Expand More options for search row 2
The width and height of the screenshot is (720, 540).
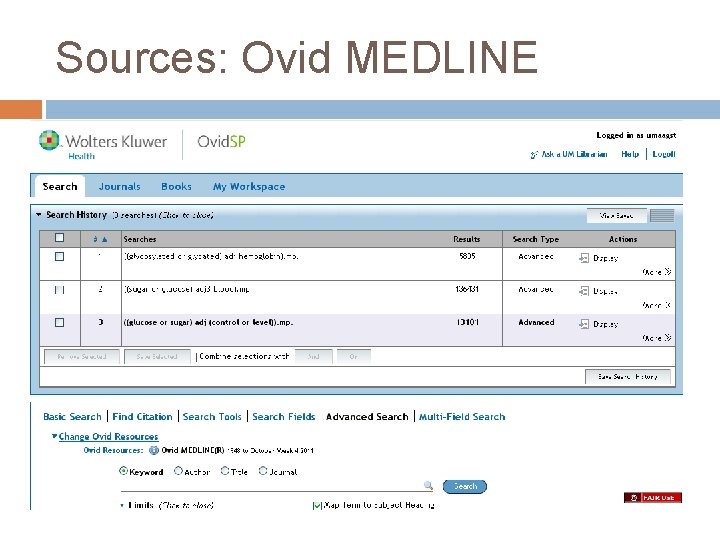[x=657, y=305]
